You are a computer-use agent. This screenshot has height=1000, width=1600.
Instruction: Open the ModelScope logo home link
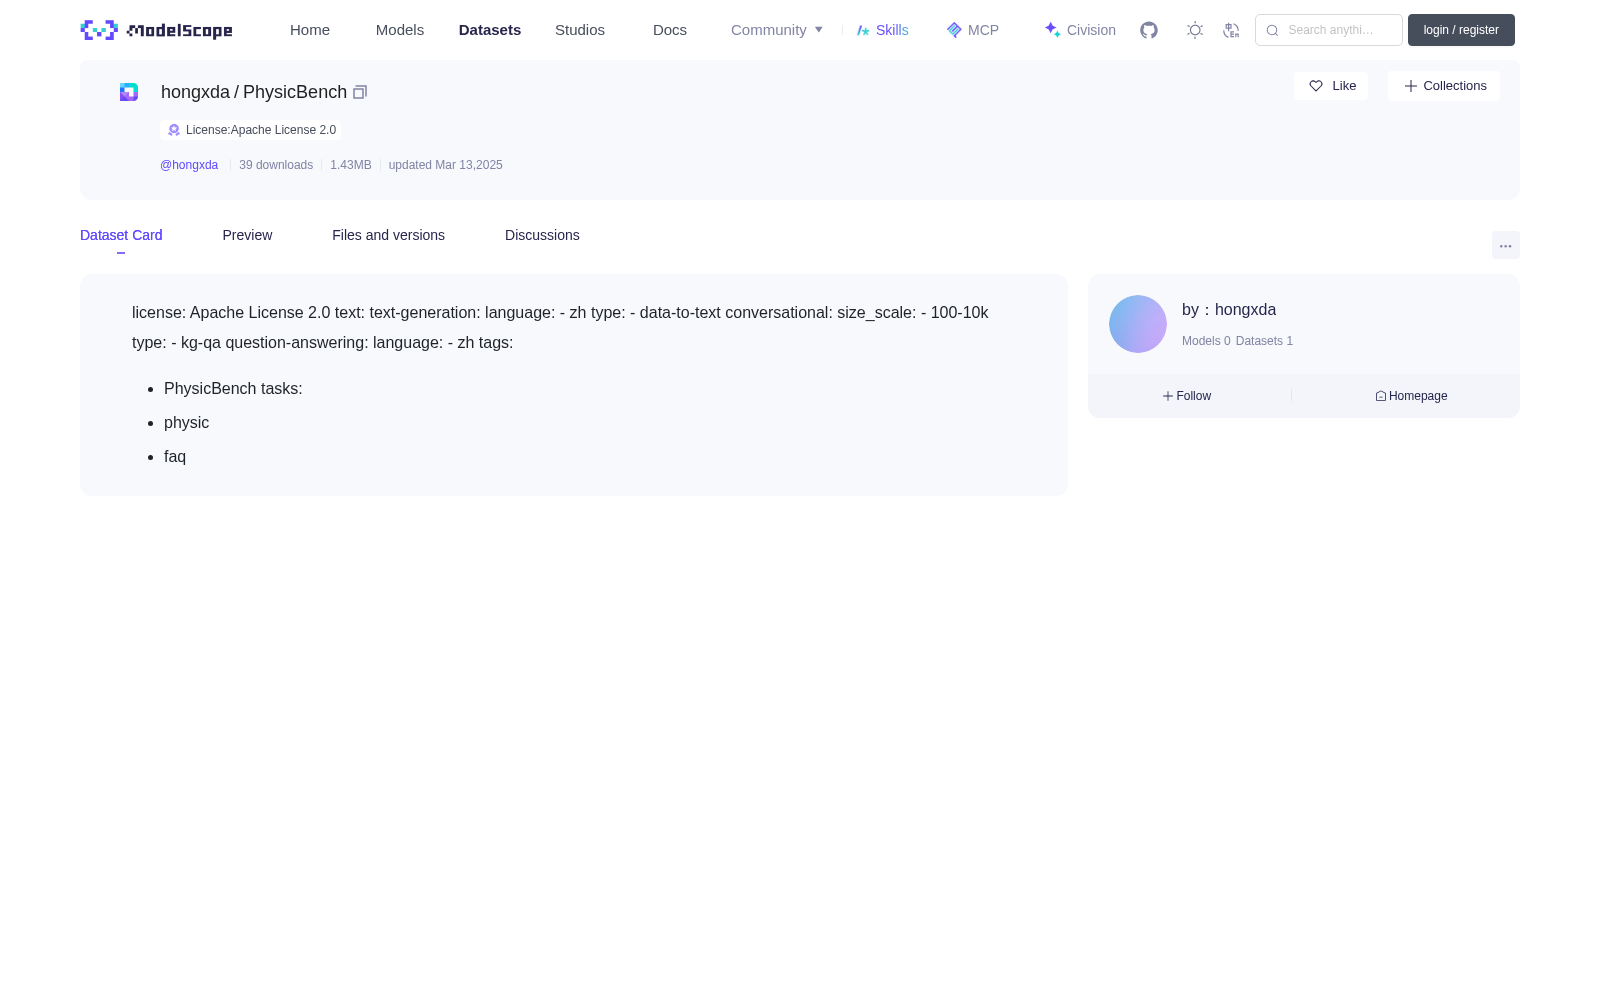coord(156,30)
